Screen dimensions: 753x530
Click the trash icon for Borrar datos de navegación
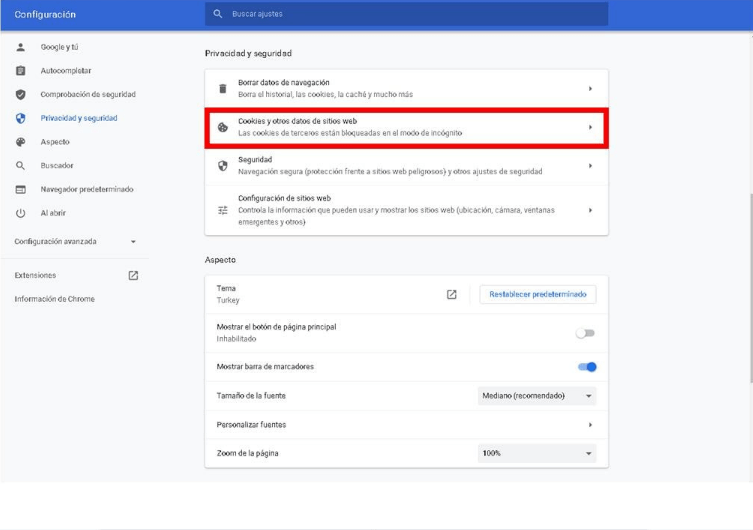point(223,89)
